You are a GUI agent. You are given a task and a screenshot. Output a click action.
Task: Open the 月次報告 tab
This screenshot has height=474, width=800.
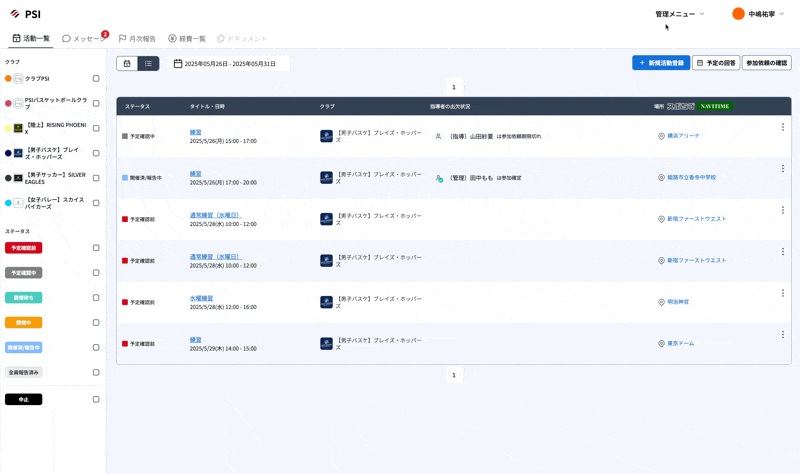[x=137, y=38]
